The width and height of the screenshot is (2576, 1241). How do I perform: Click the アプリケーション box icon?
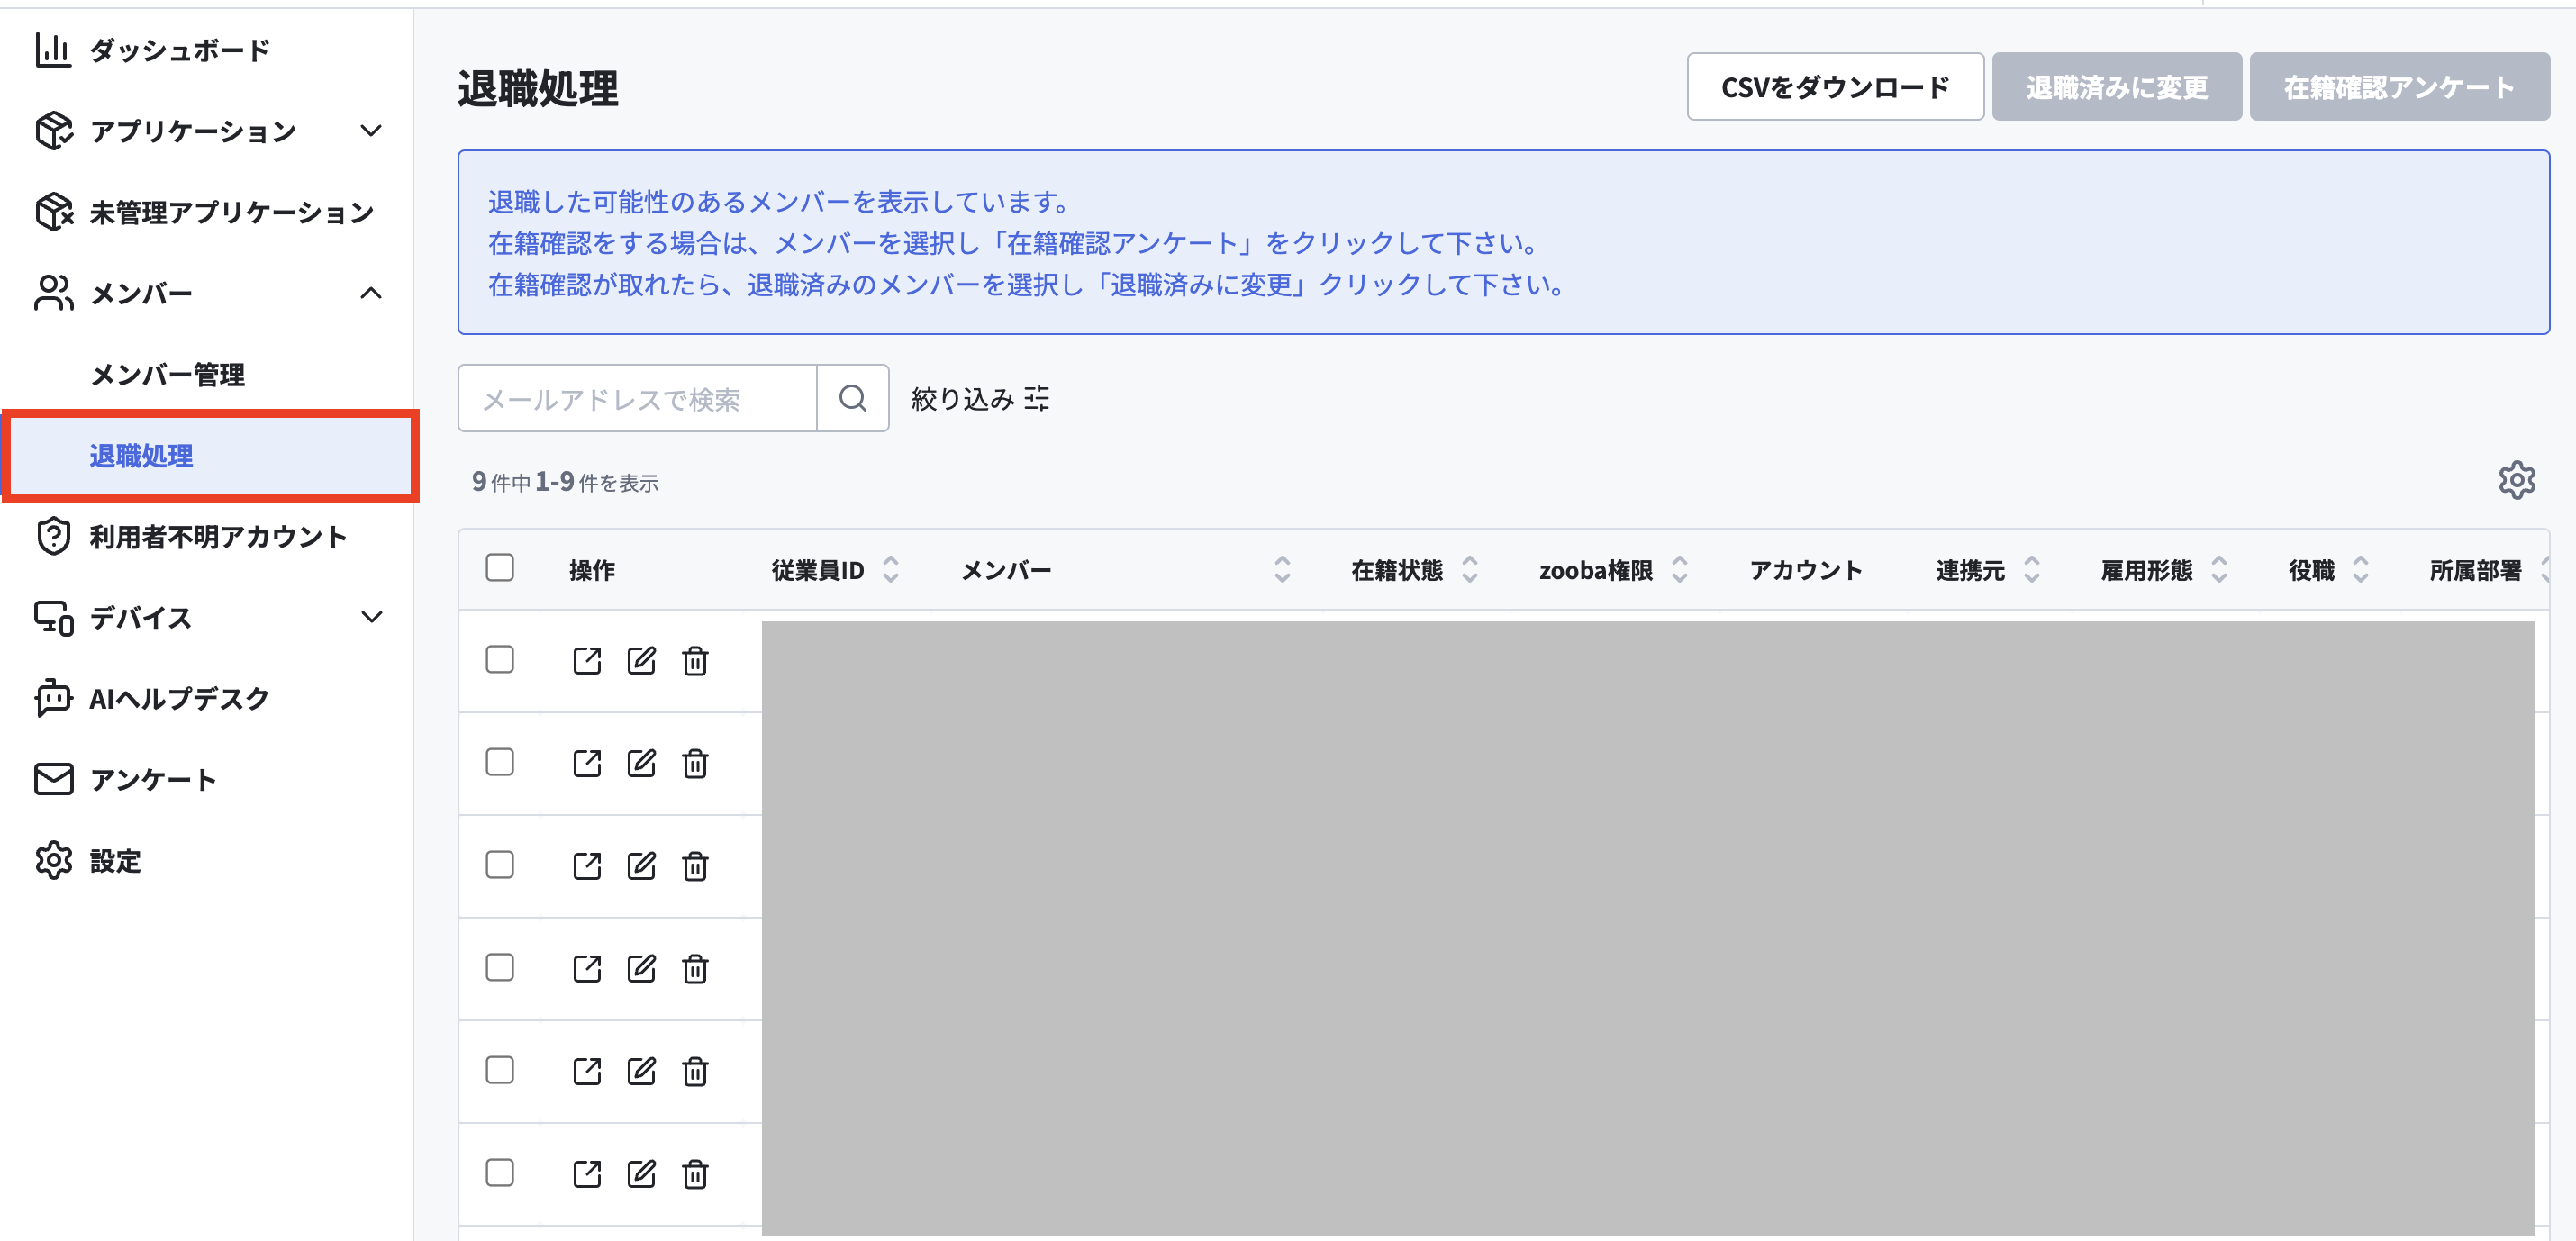(x=53, y=131)
